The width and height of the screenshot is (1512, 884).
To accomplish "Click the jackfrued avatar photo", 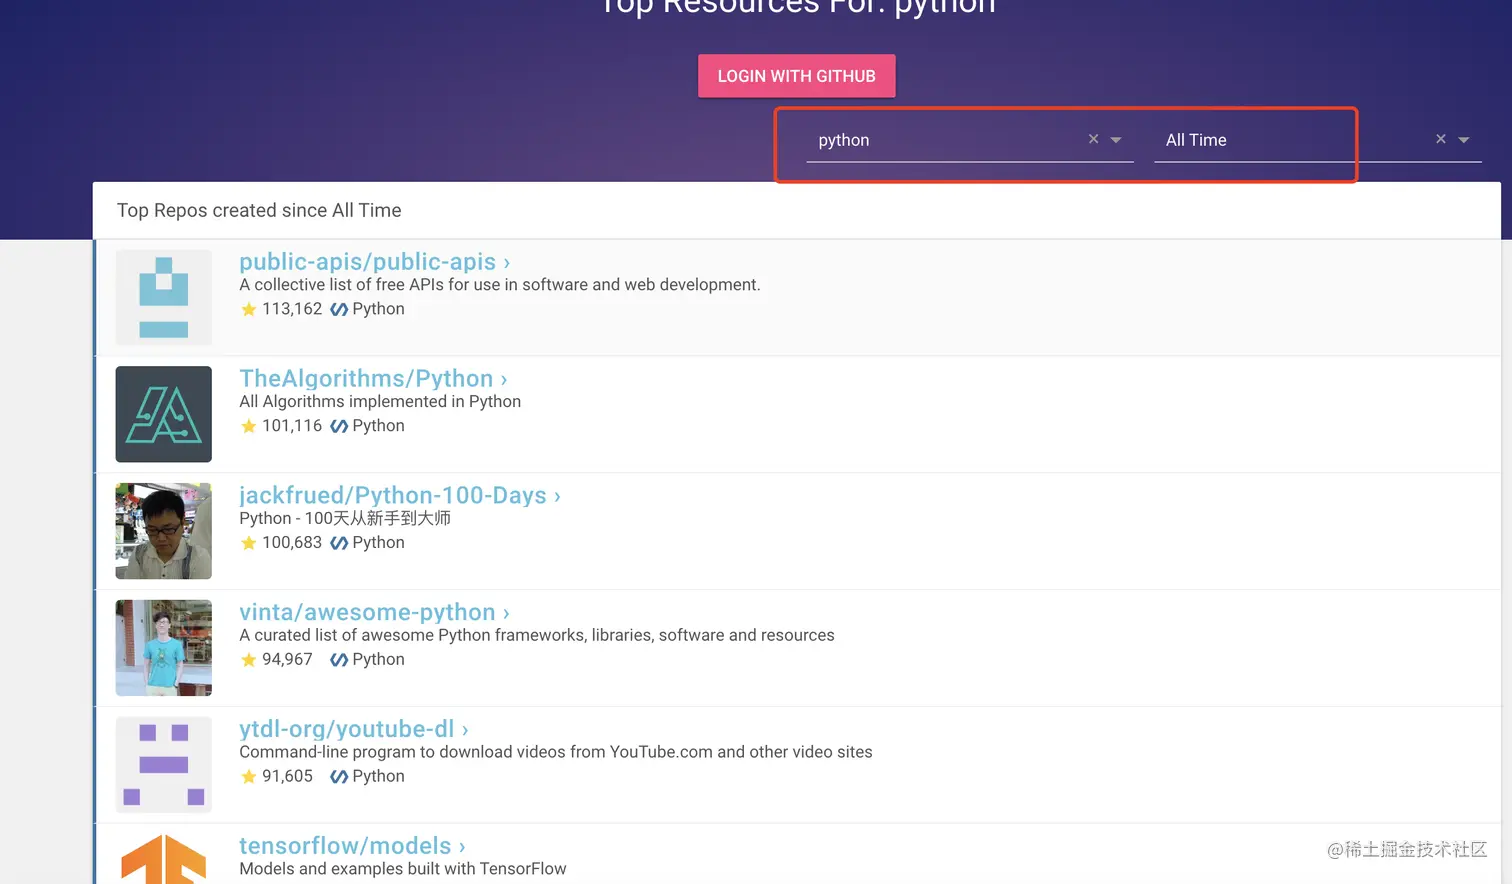I will coord(164,531).
